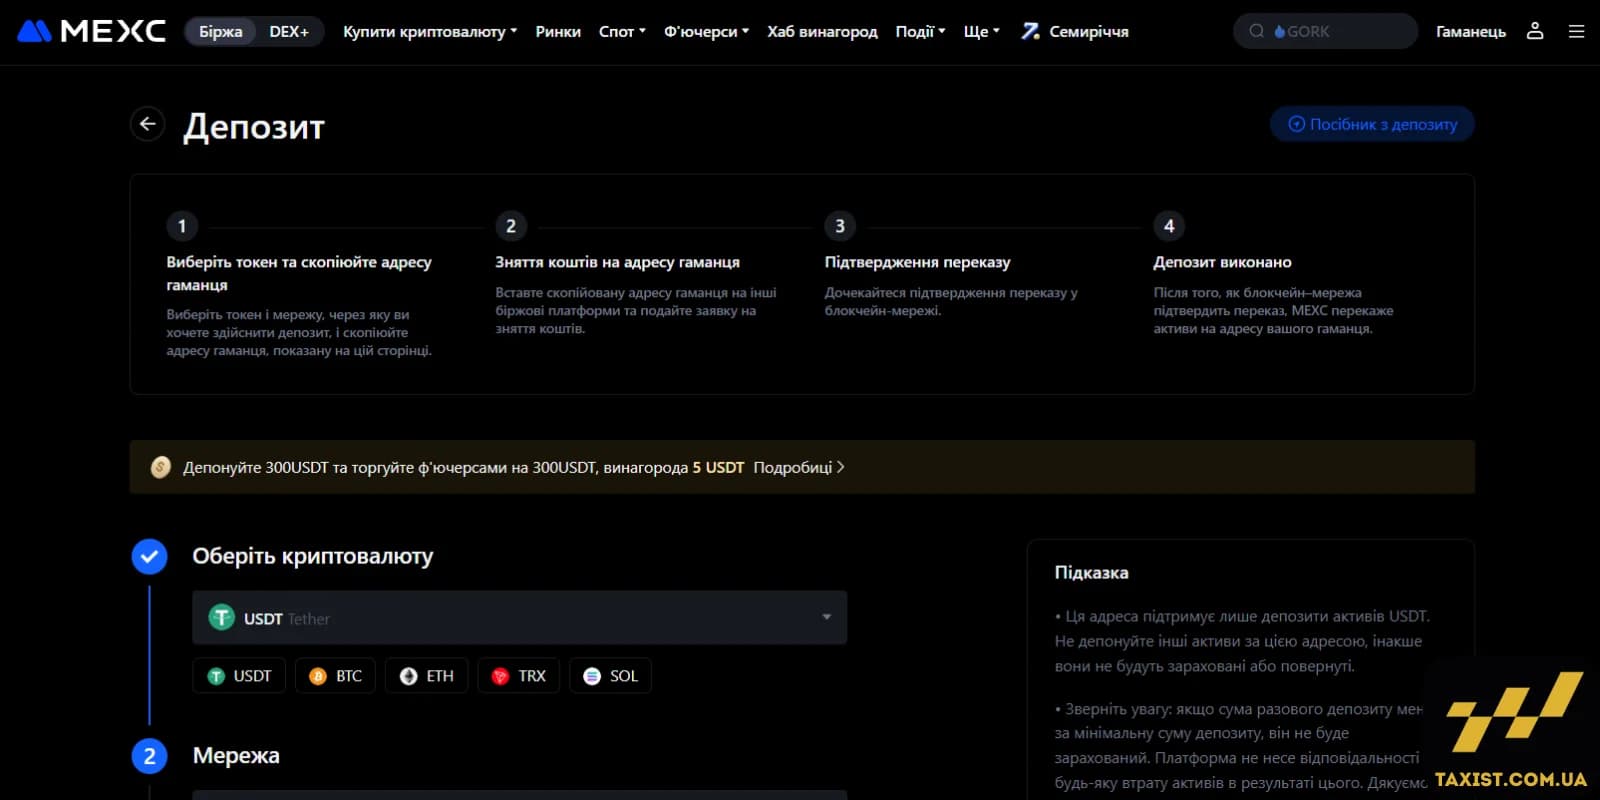Image resolution: width=1600 pixels, height=800 pixels.
Task: Expand the Спот menu
Action: (622, 32)
